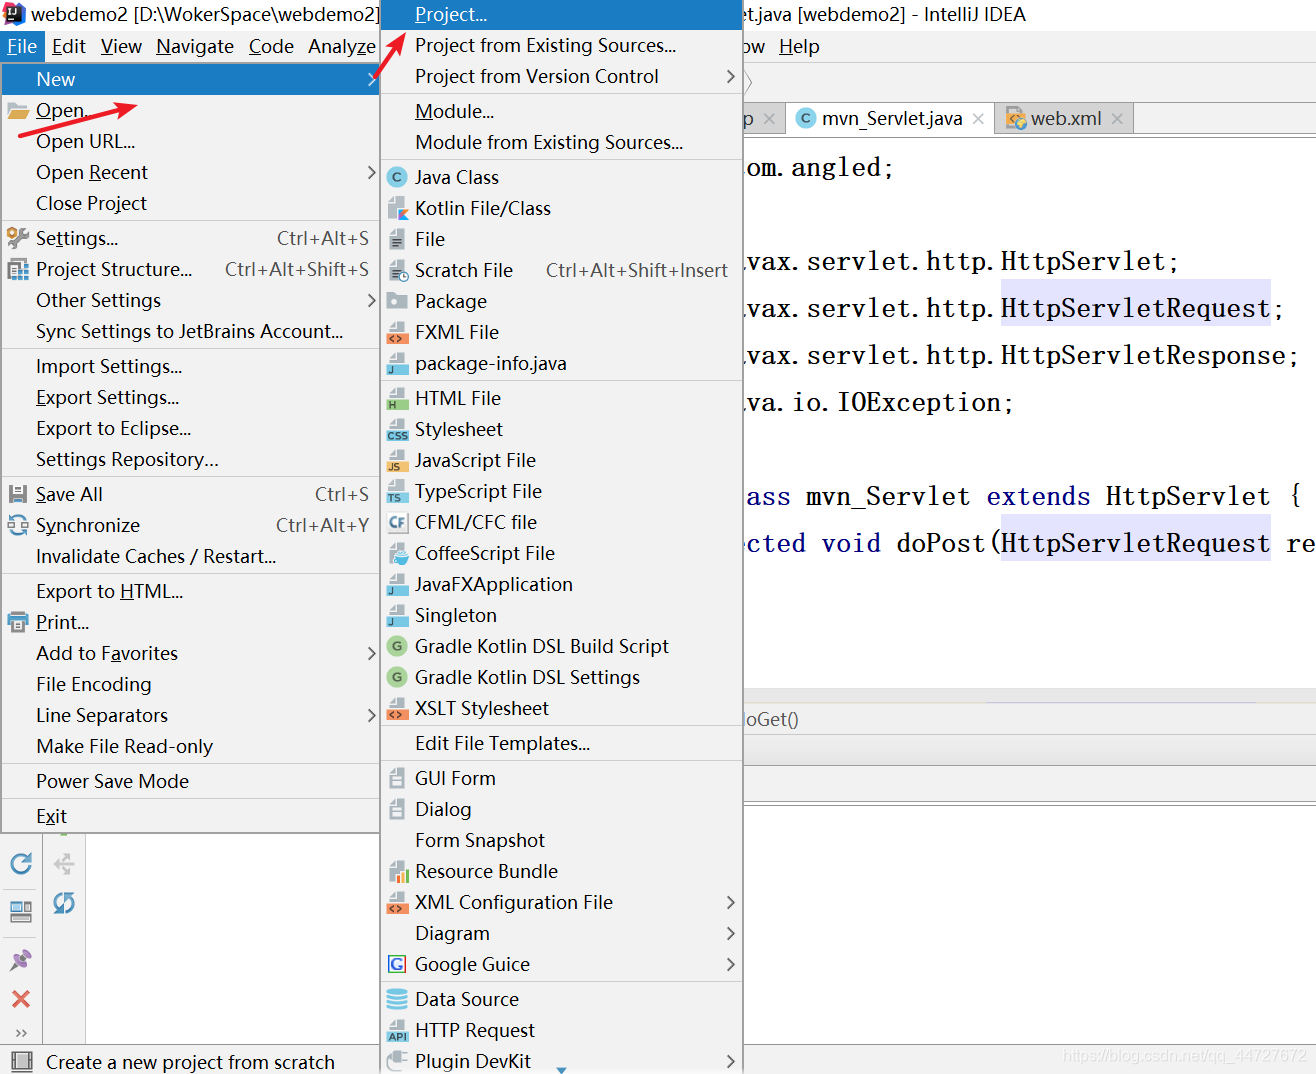This screenshot has height=1074, width=1316.
Task: Click the Settings wrench icon in File menu
Action: pyautogui.click(x=18, y=238)
